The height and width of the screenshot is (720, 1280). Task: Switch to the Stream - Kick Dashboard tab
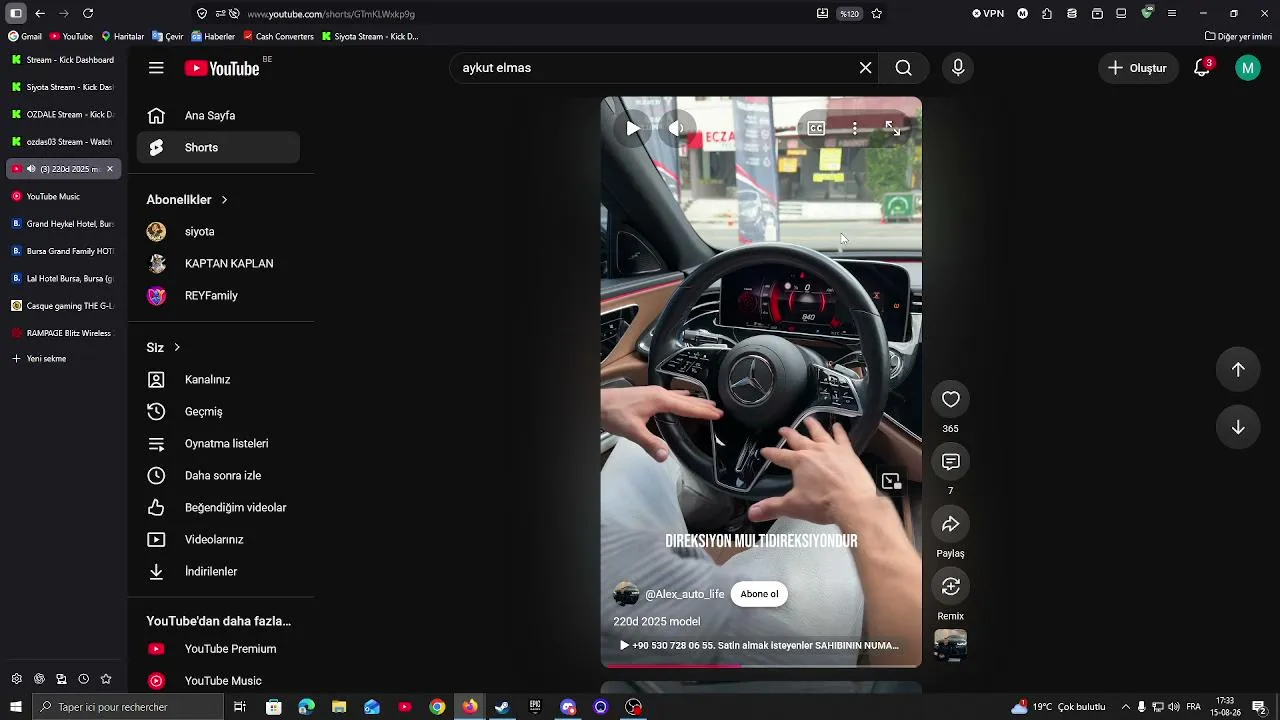pos(63,60)
